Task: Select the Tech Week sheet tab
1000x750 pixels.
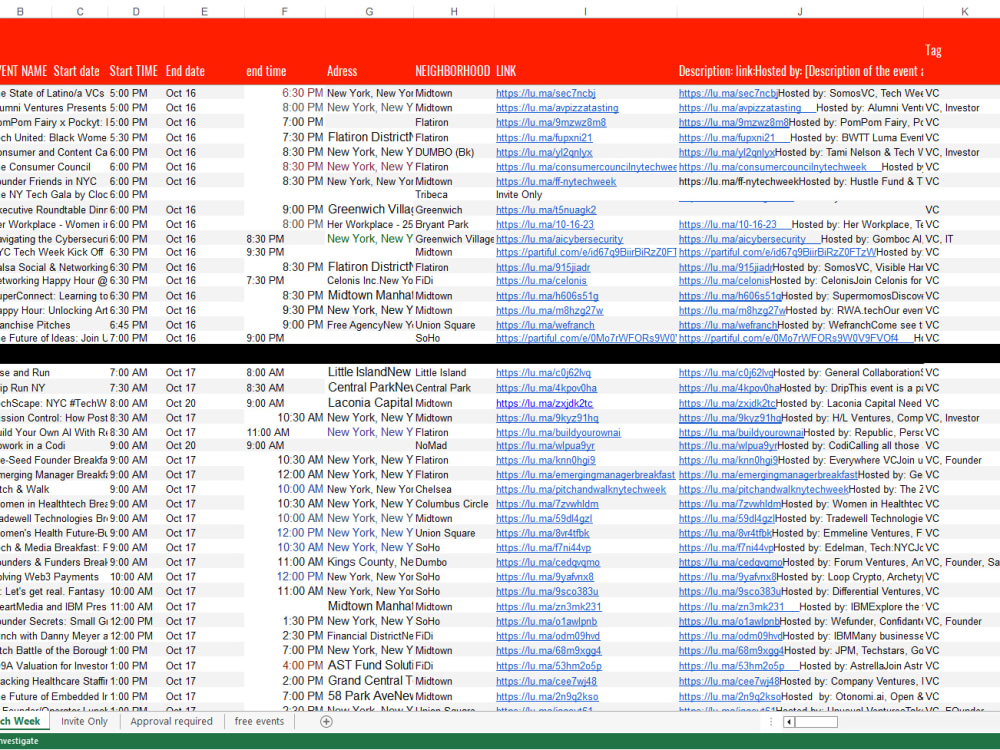Action: [20, 721]
